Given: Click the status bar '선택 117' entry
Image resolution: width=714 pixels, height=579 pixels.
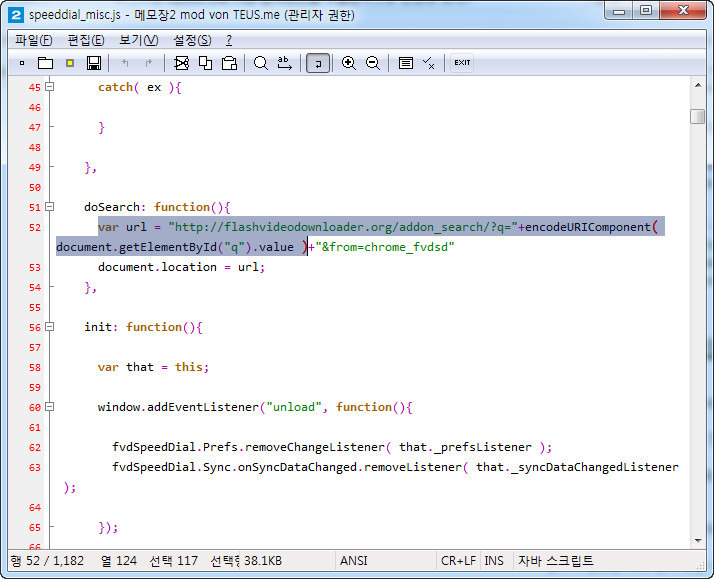Looking at the screenshot, I should (173, 560).
